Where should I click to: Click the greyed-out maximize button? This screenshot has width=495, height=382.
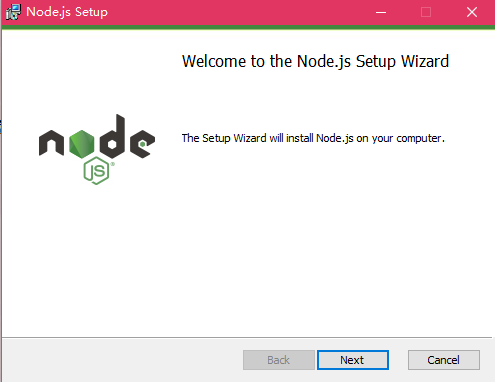coord(426,12)
